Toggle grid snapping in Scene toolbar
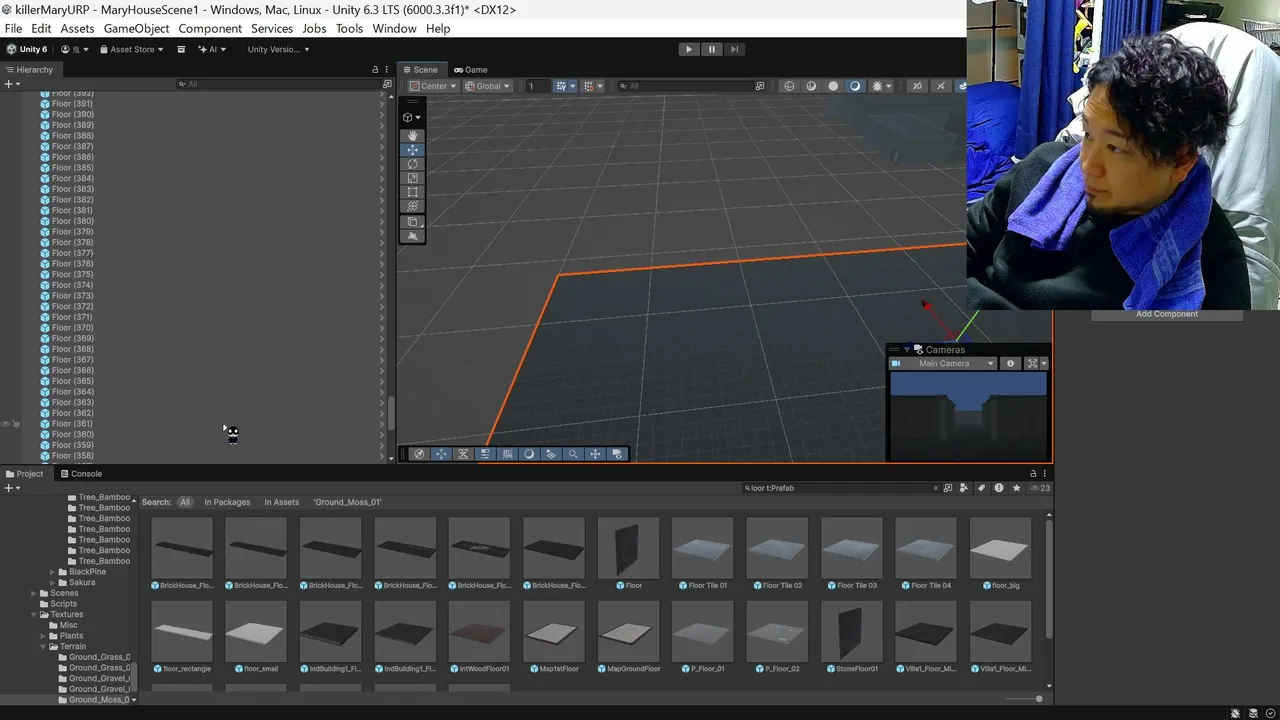 [562, 86]
